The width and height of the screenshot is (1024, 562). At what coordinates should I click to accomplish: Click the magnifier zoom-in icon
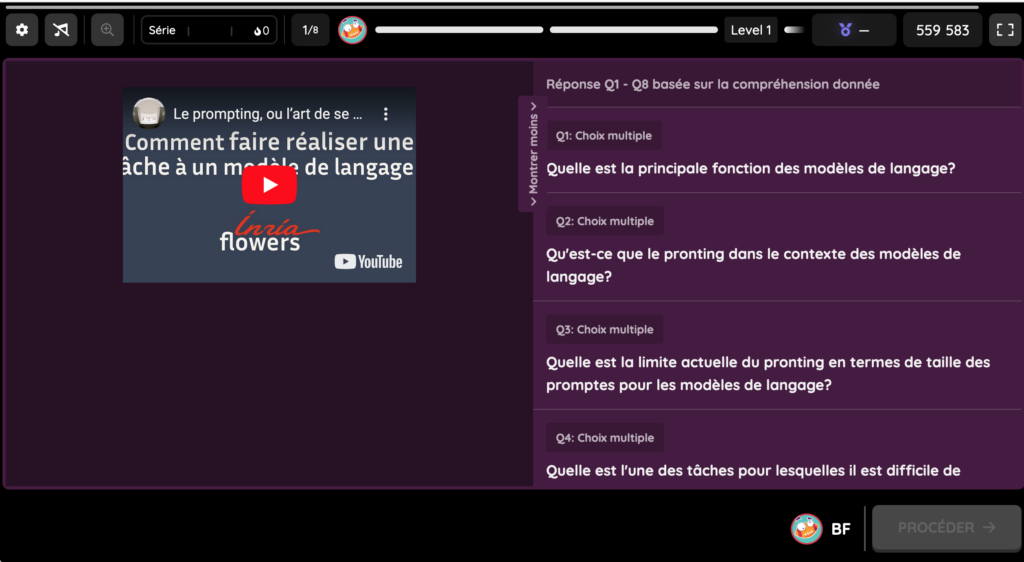[107, 30]
